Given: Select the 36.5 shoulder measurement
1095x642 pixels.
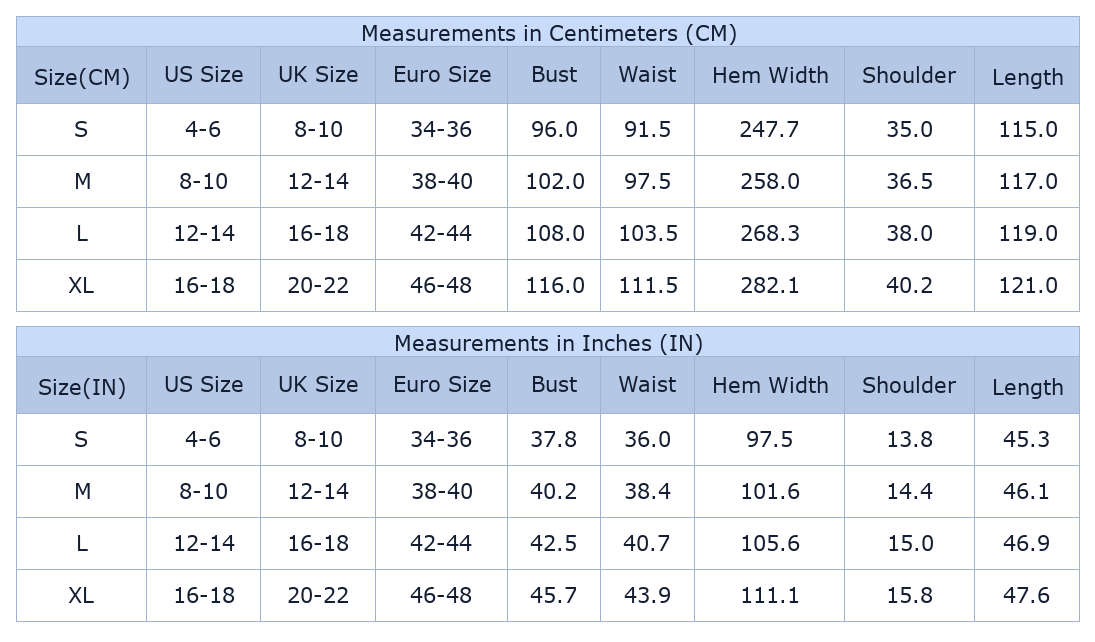Looking at the screenshot, I should tap(909, 181).
